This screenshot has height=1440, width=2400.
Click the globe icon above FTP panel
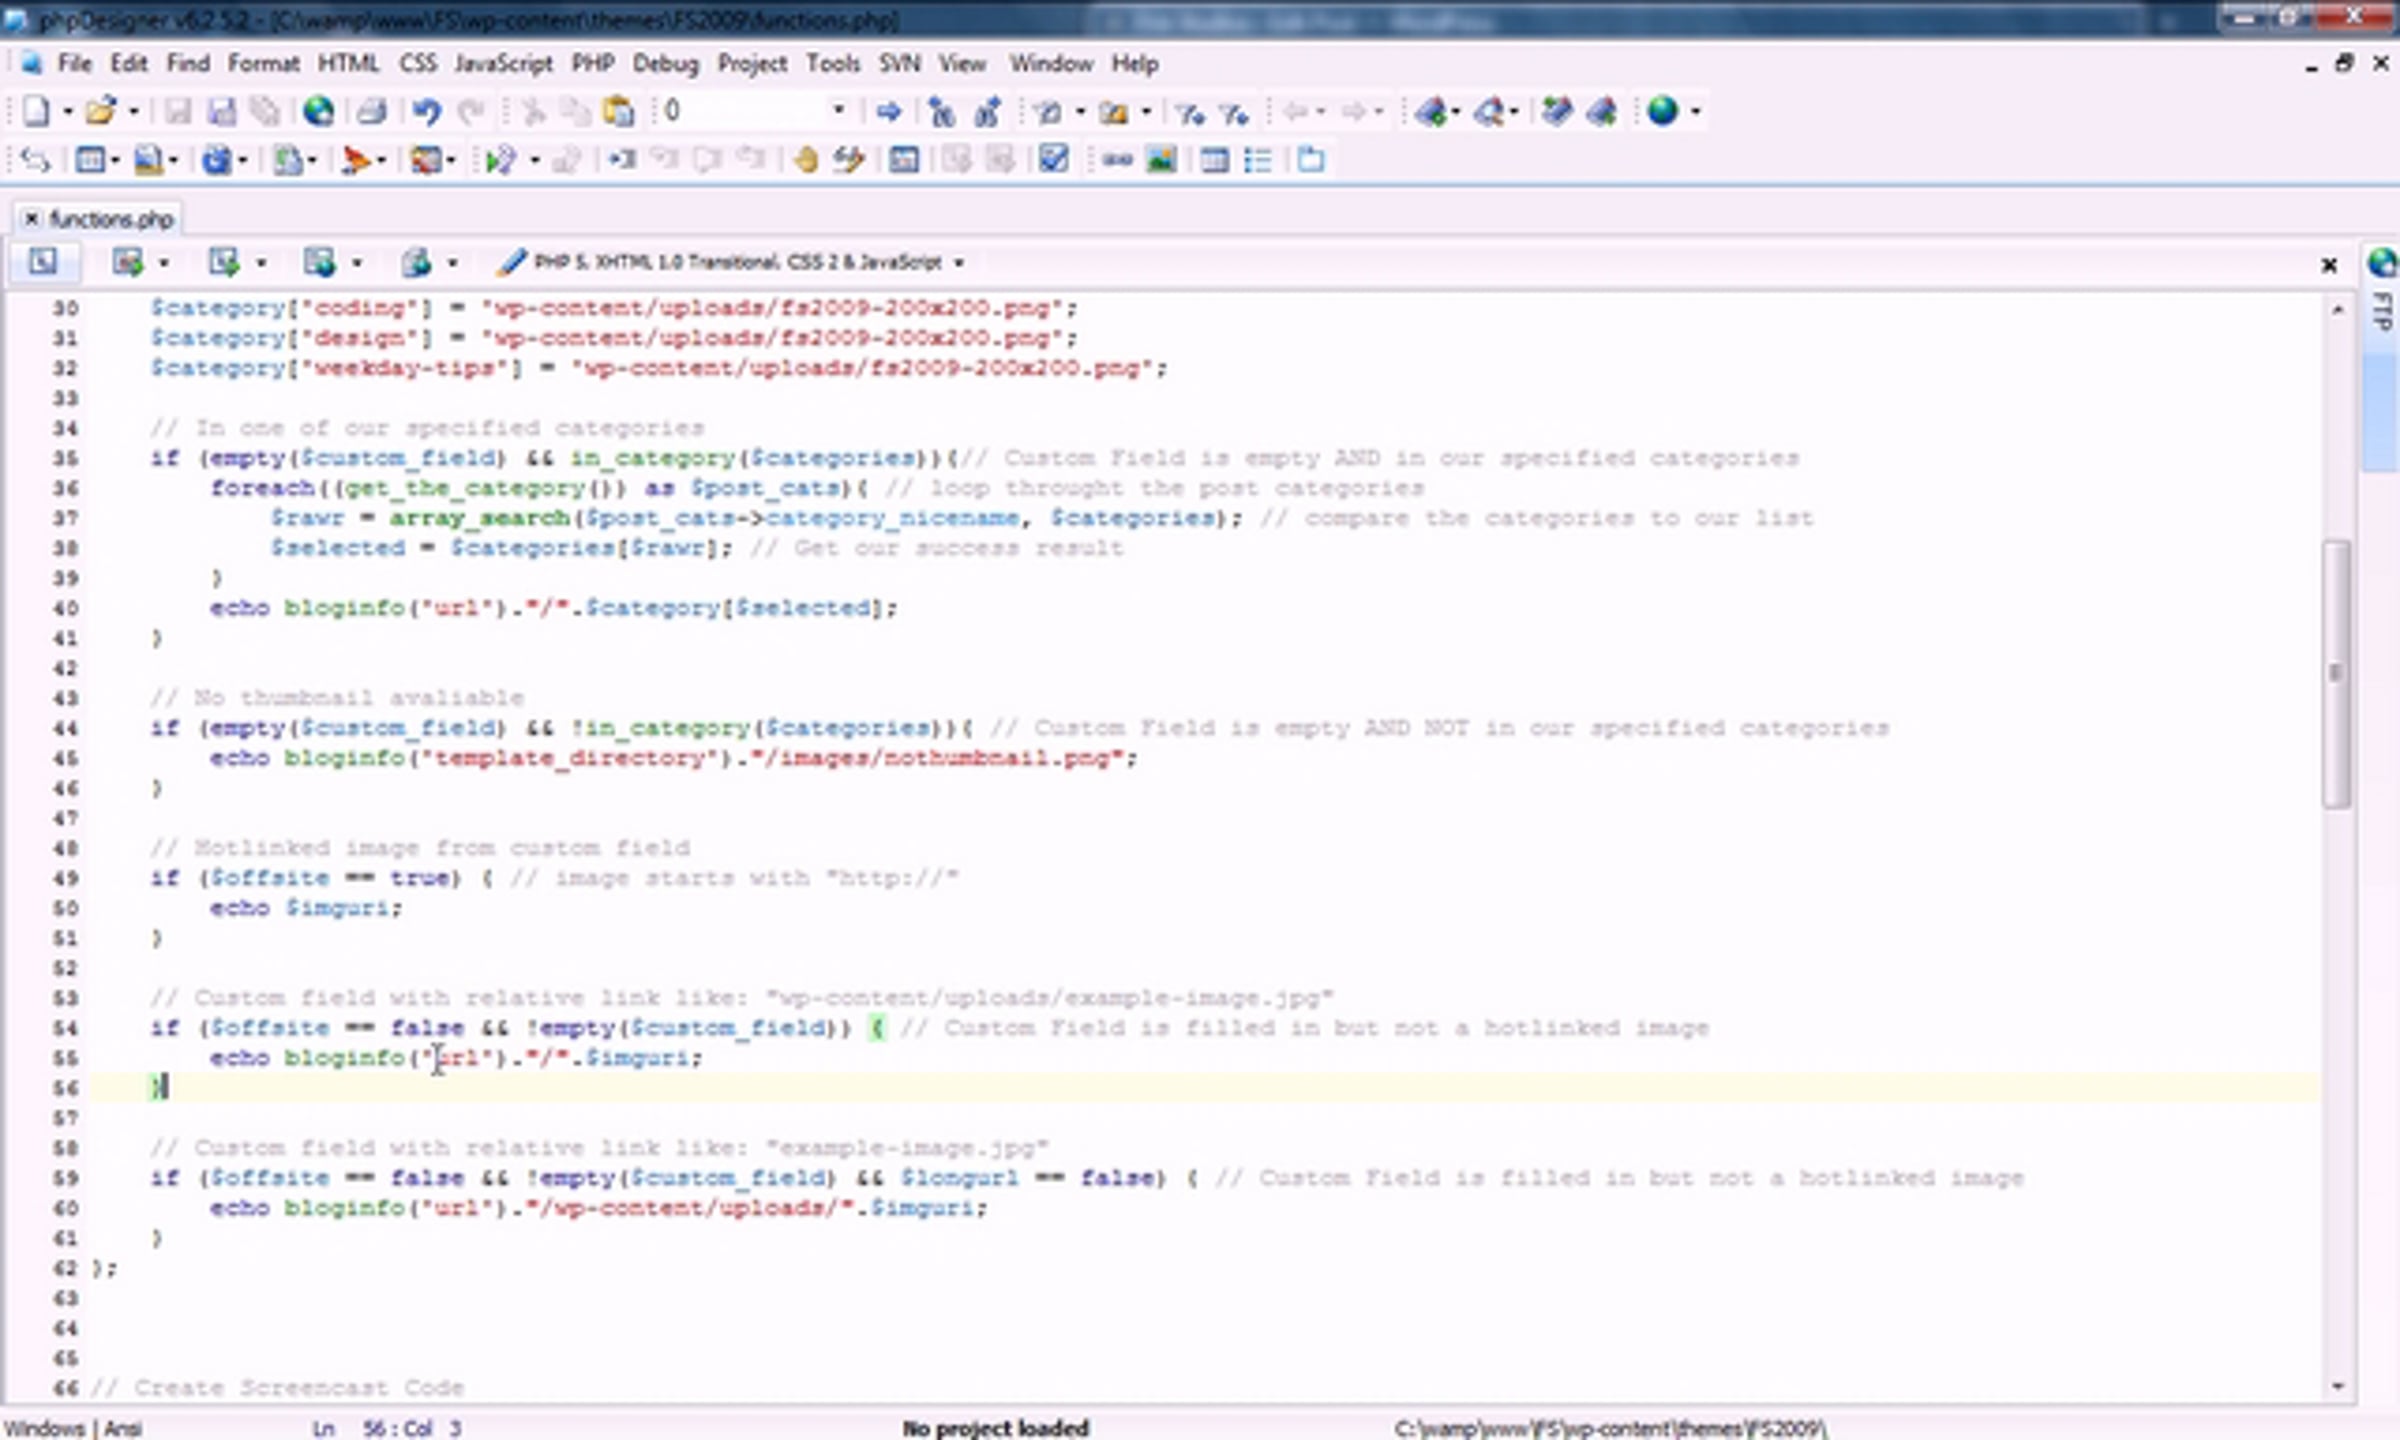click(x=2382, y=262)
